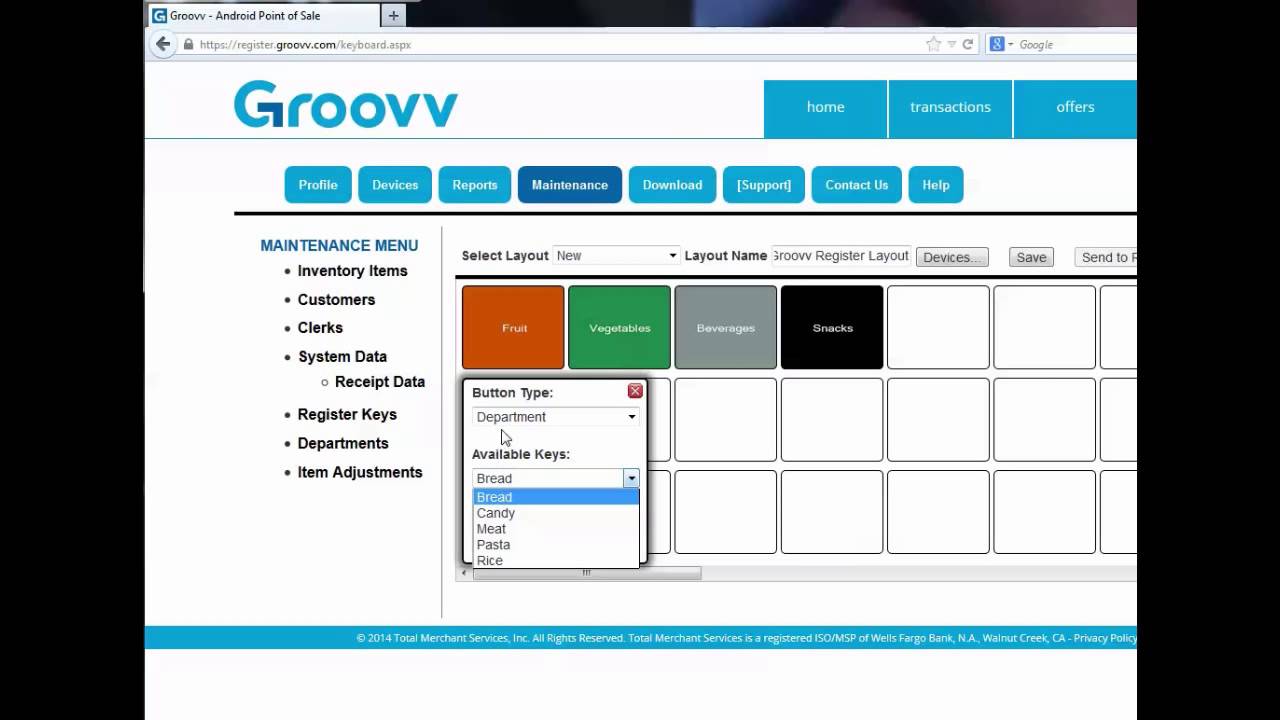
Task: Click the Groovv logo
Action: click(346, 105)
